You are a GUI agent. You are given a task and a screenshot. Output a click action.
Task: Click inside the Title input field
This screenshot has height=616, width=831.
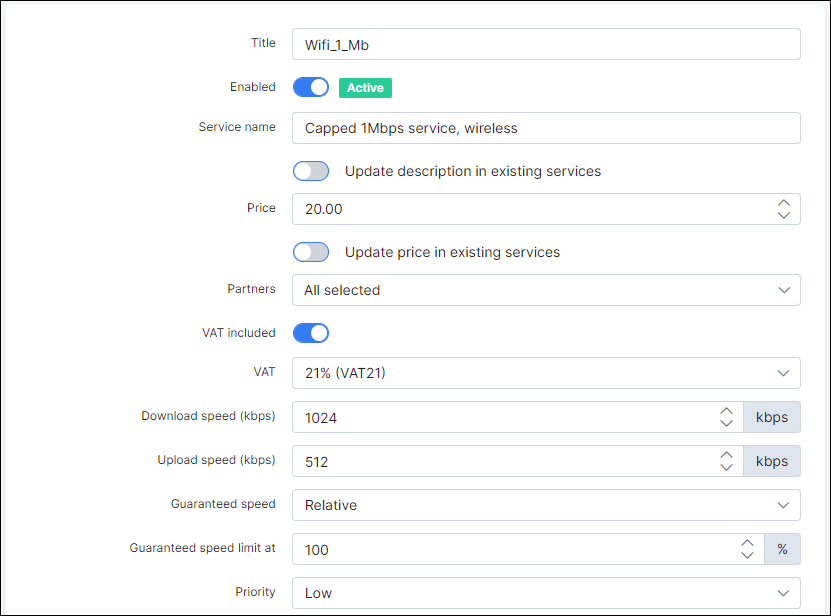(x=546, y=44)
